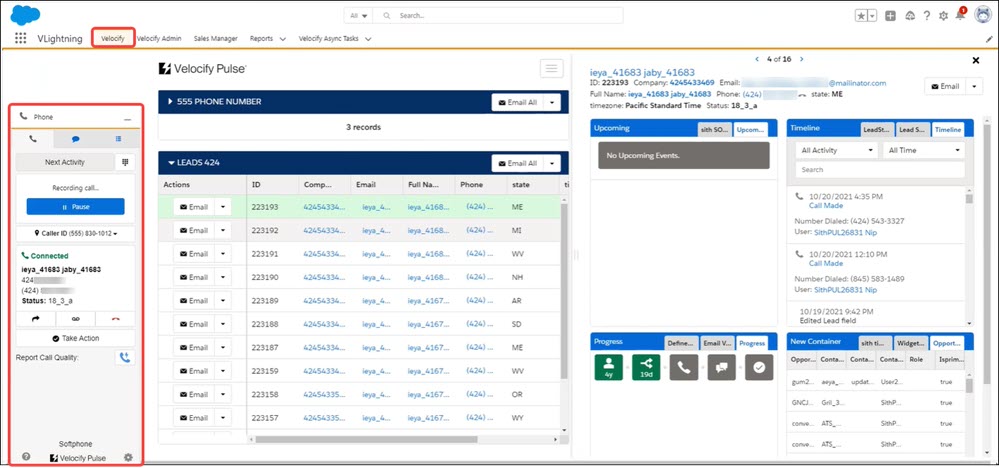
Task: Click Email button for row 223190
Action: 194,277
